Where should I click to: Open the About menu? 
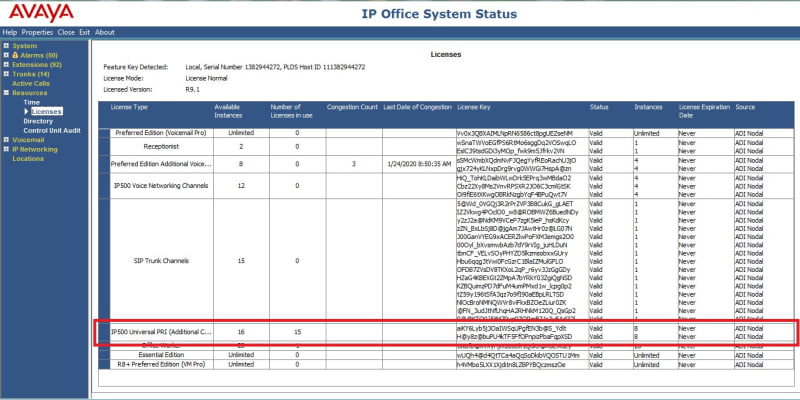[x=105, y=32]
